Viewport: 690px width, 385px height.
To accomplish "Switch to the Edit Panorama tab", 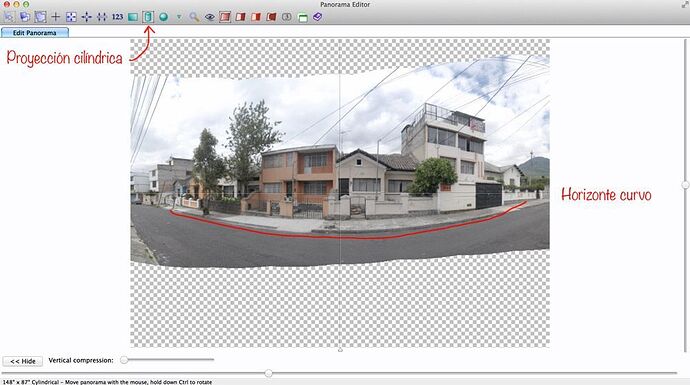I will tap(35, 33).
